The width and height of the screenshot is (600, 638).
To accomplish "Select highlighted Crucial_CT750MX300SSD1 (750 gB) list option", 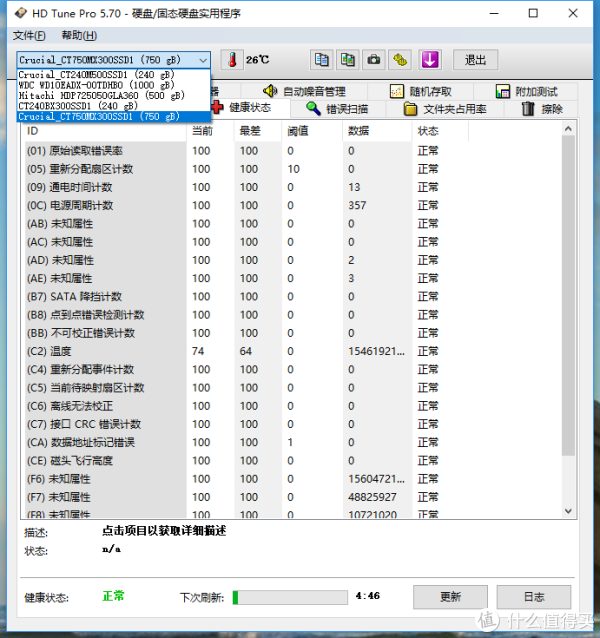I will (x=113, y=116).
